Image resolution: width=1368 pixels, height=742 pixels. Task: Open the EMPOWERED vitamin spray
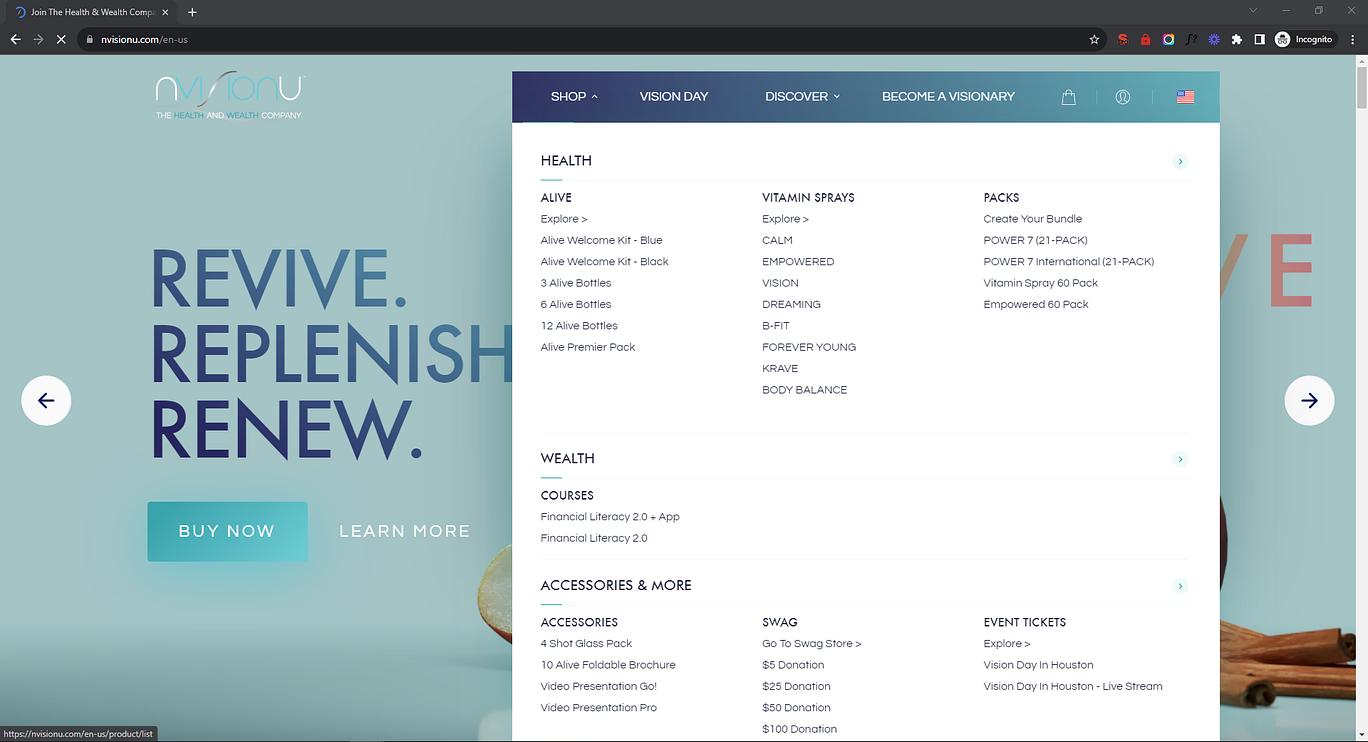[798, 262]
